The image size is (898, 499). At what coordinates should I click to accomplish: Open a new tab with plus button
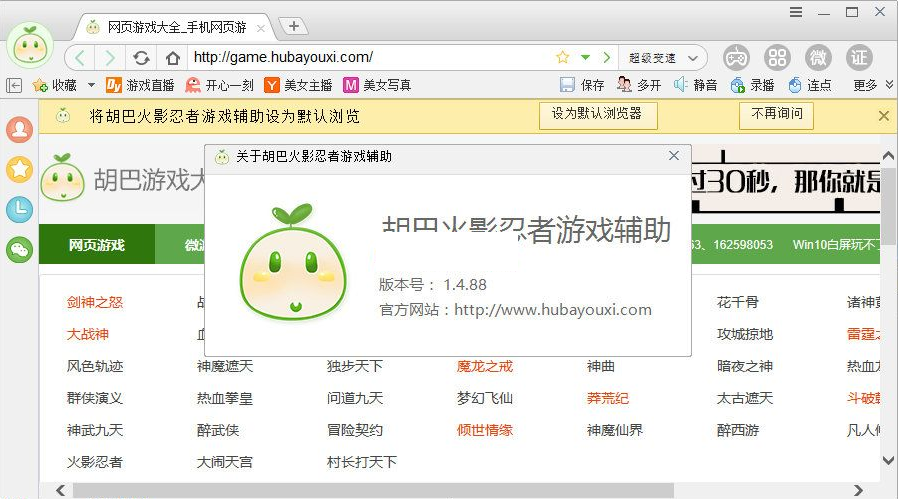(293, 25)
